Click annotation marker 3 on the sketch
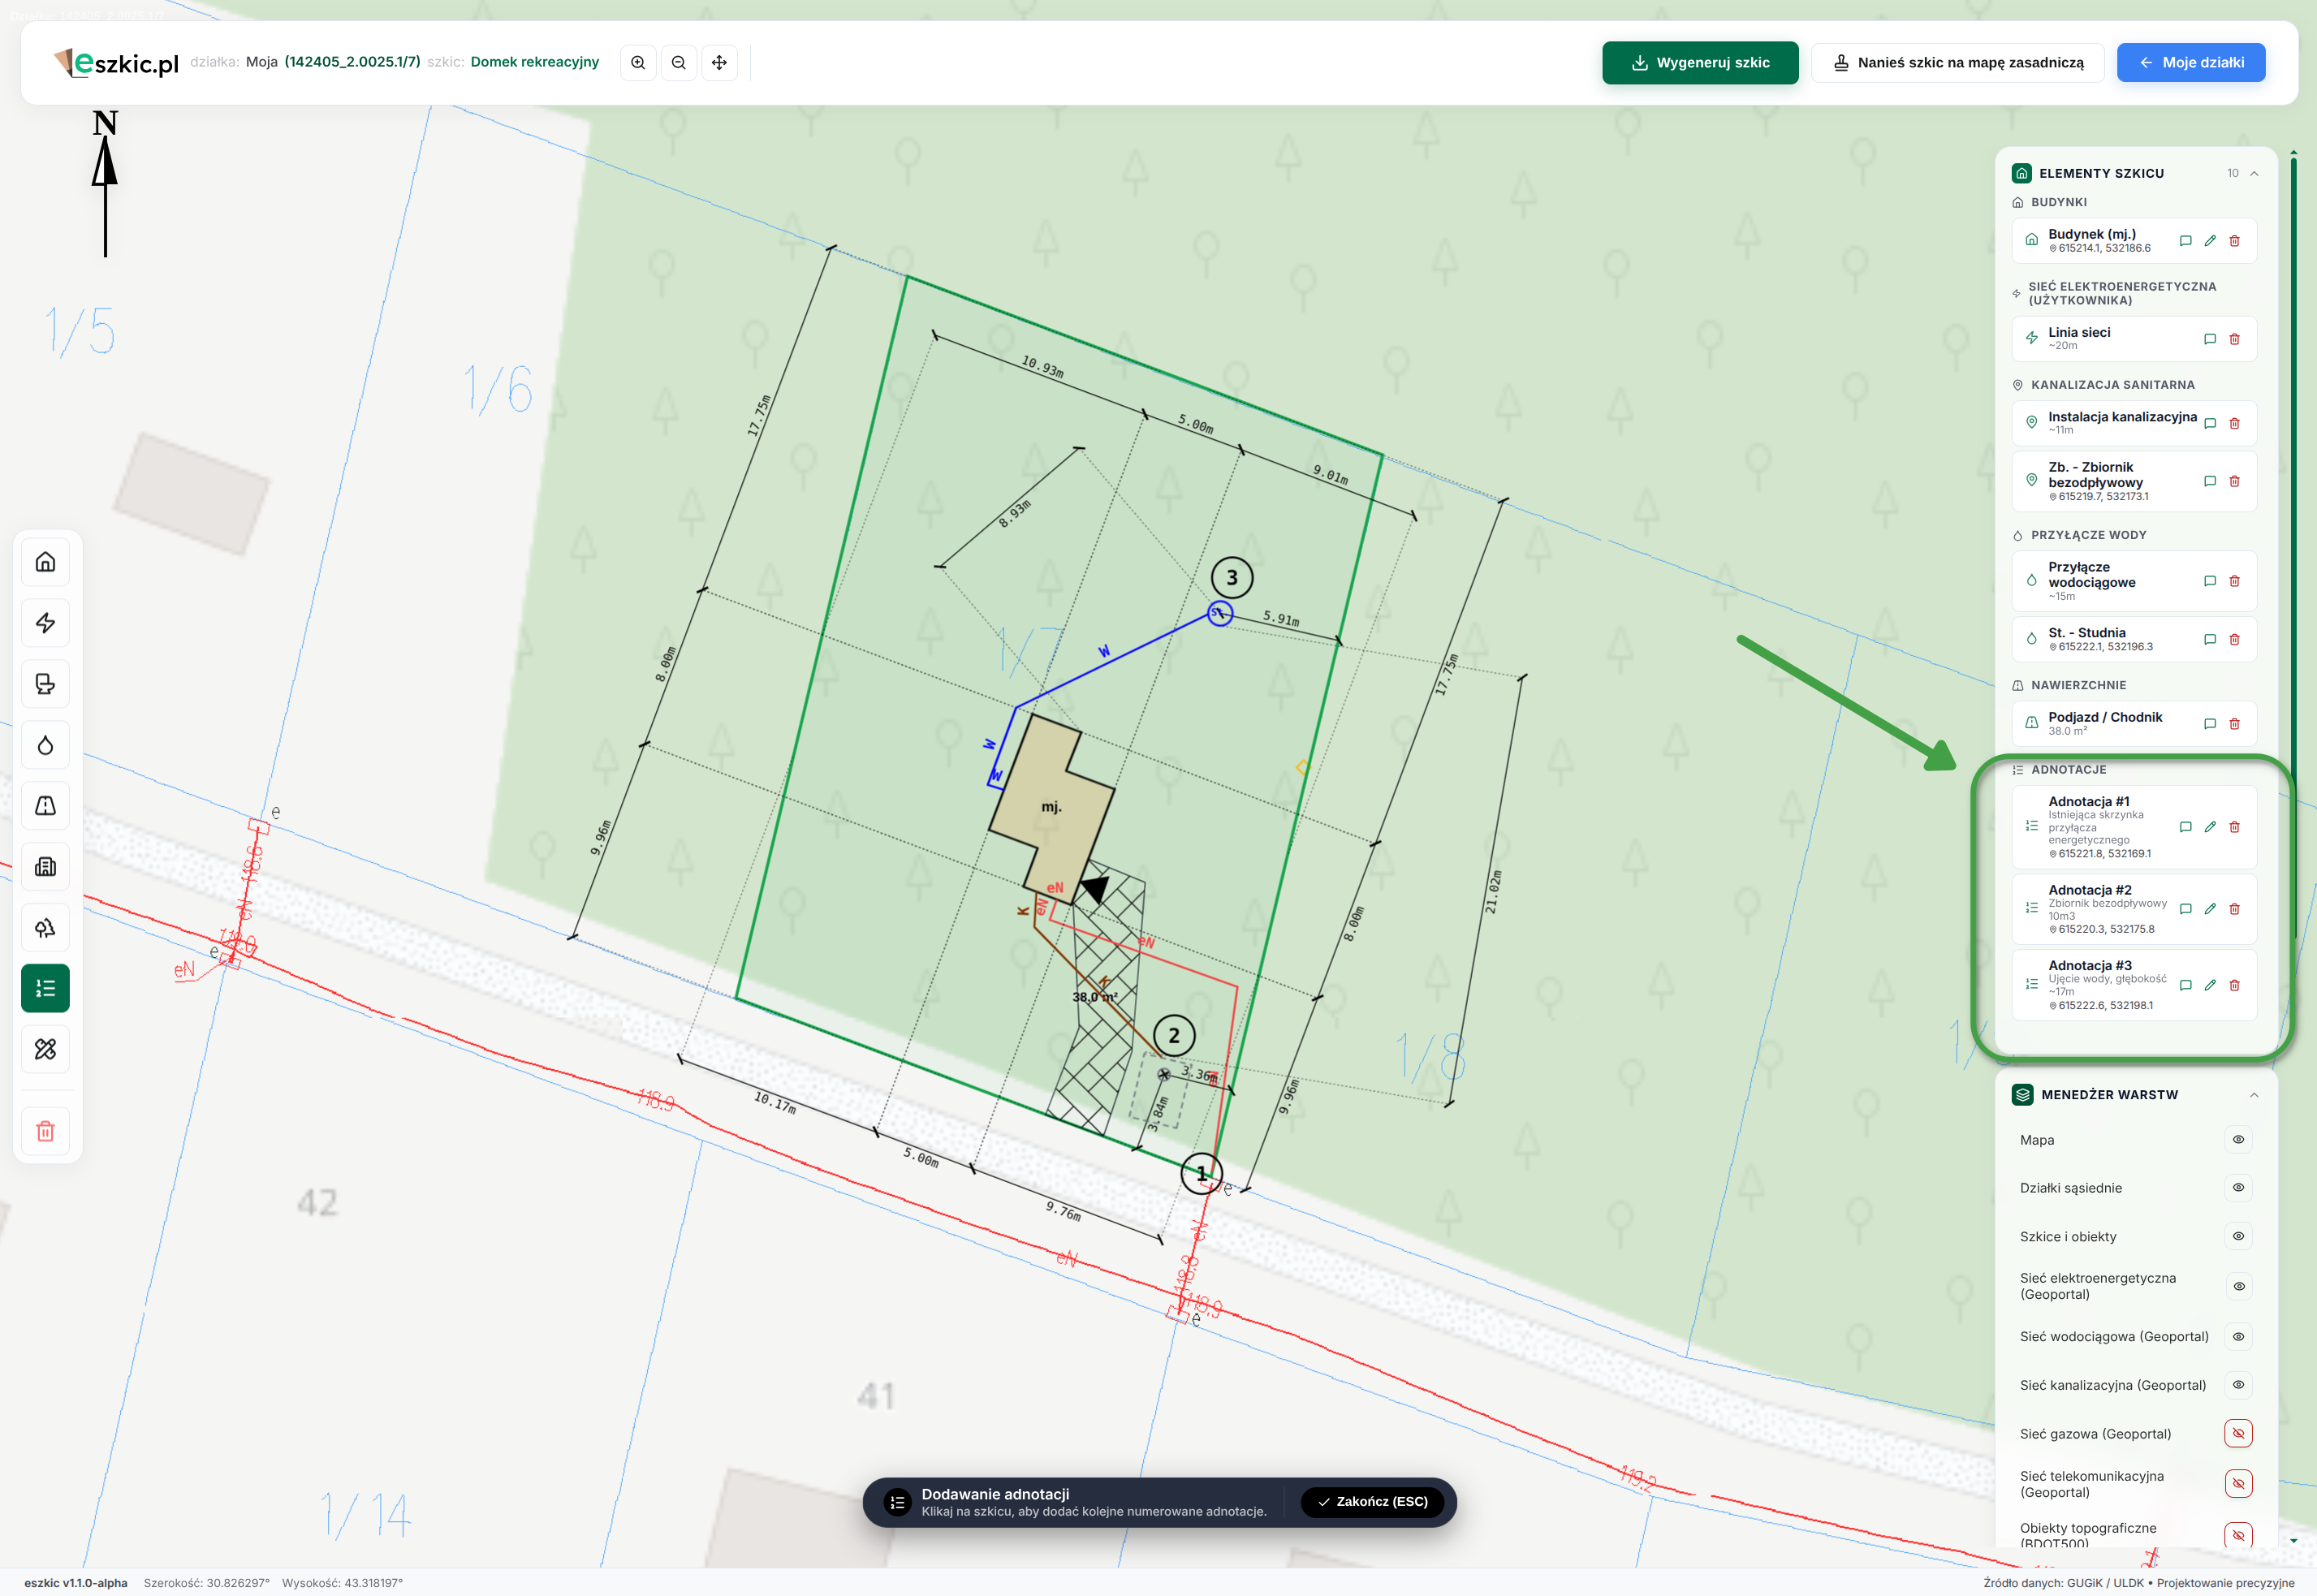Viewport: 2317px width, 1596px height. coord(1232,578)
